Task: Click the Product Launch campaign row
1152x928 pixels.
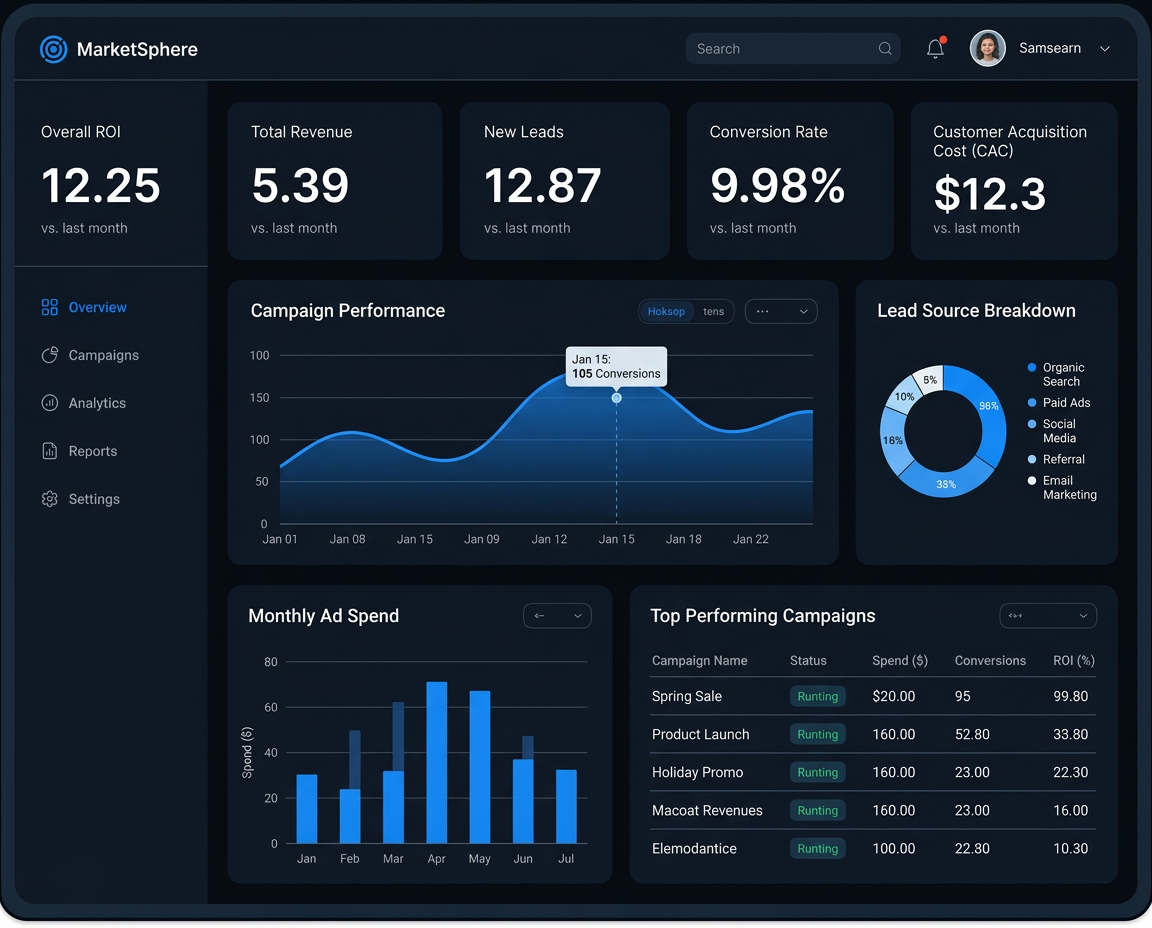Action: 701,734
